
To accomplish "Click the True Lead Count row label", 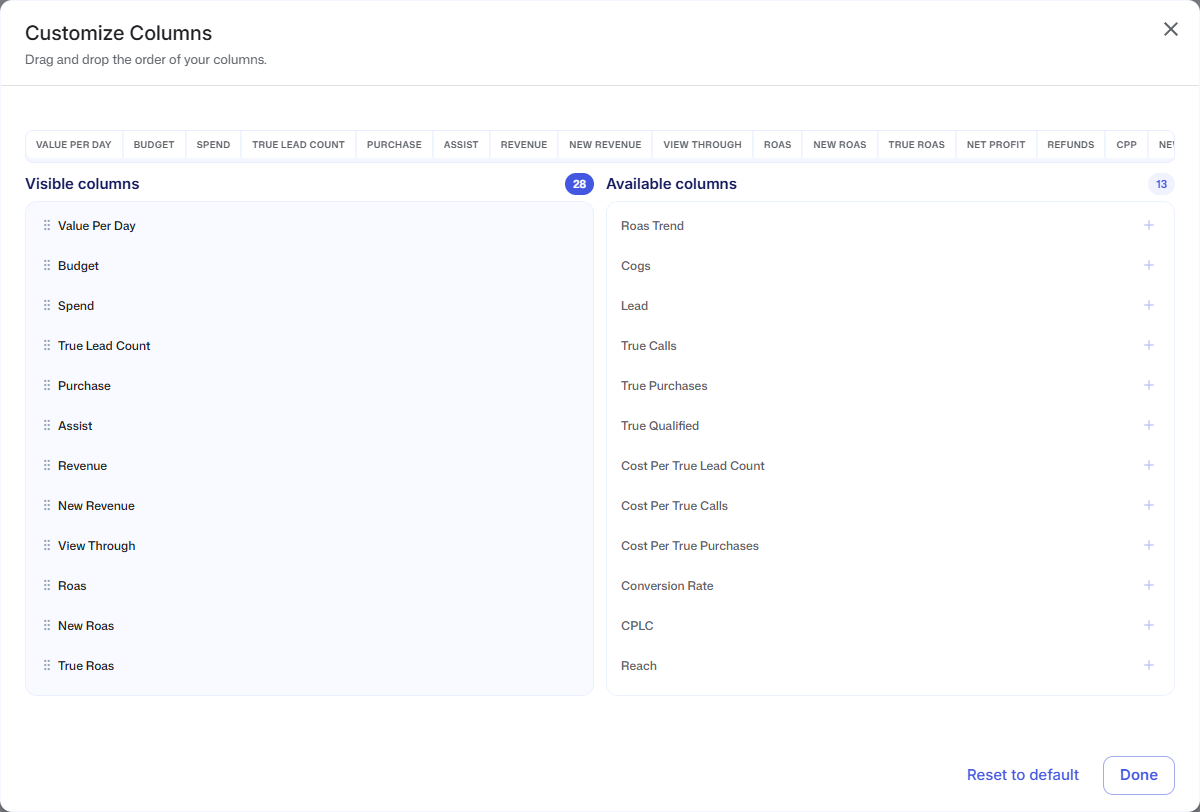I will click(104, 346).
